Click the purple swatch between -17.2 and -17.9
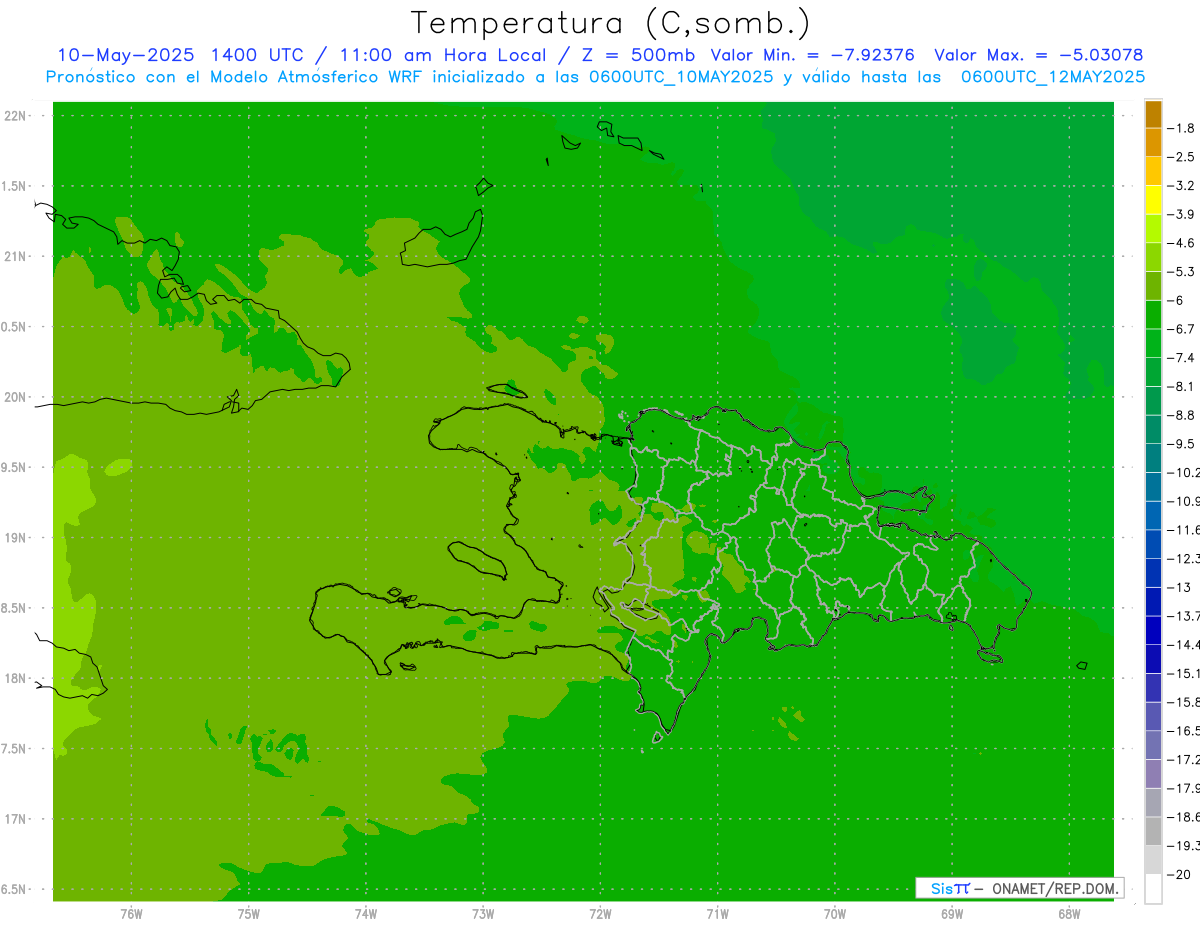The height and width of the screenshot is (927, 1200). [x=1153, y=773]
